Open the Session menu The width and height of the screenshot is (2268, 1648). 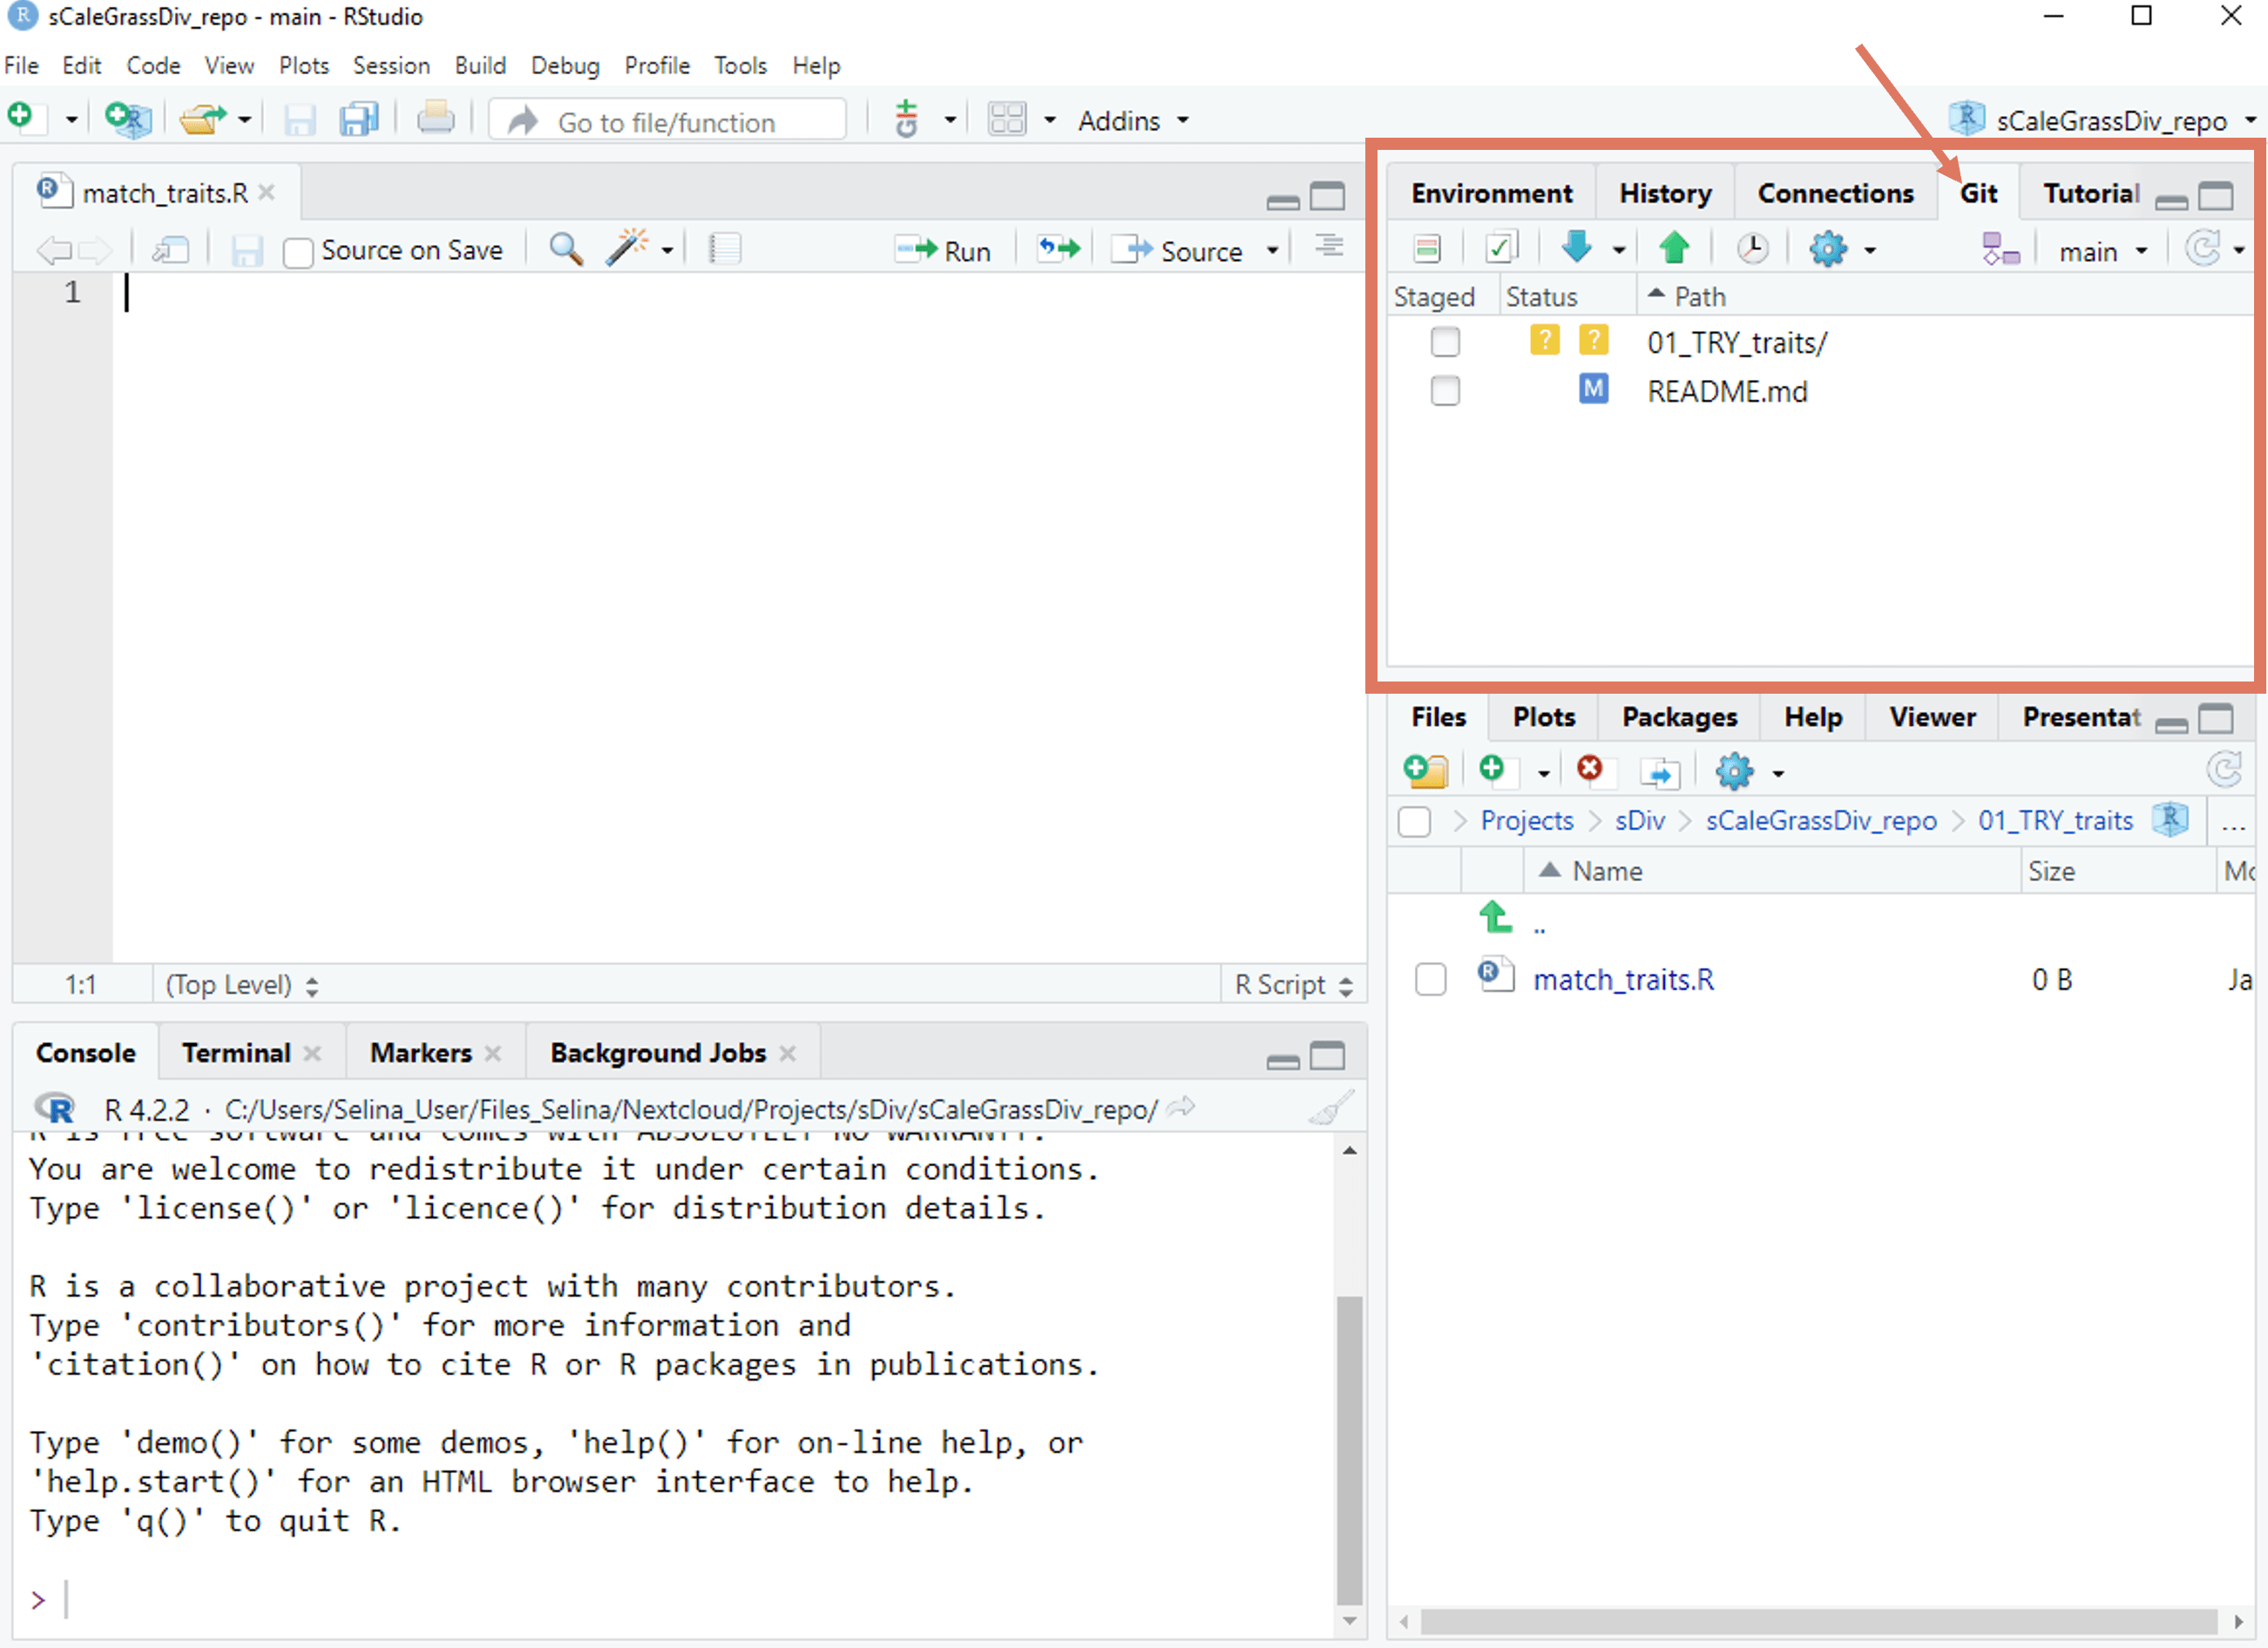point(391,65)
